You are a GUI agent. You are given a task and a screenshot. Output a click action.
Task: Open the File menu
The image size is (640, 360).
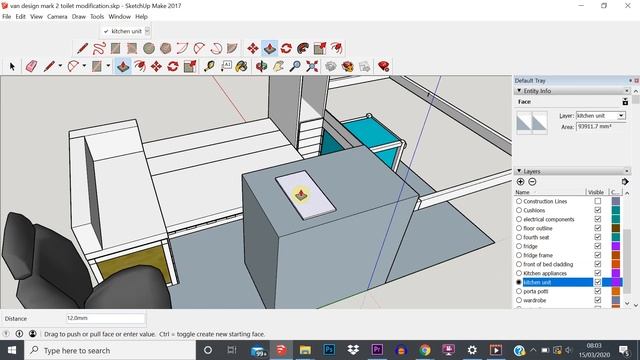click(7, 17)
